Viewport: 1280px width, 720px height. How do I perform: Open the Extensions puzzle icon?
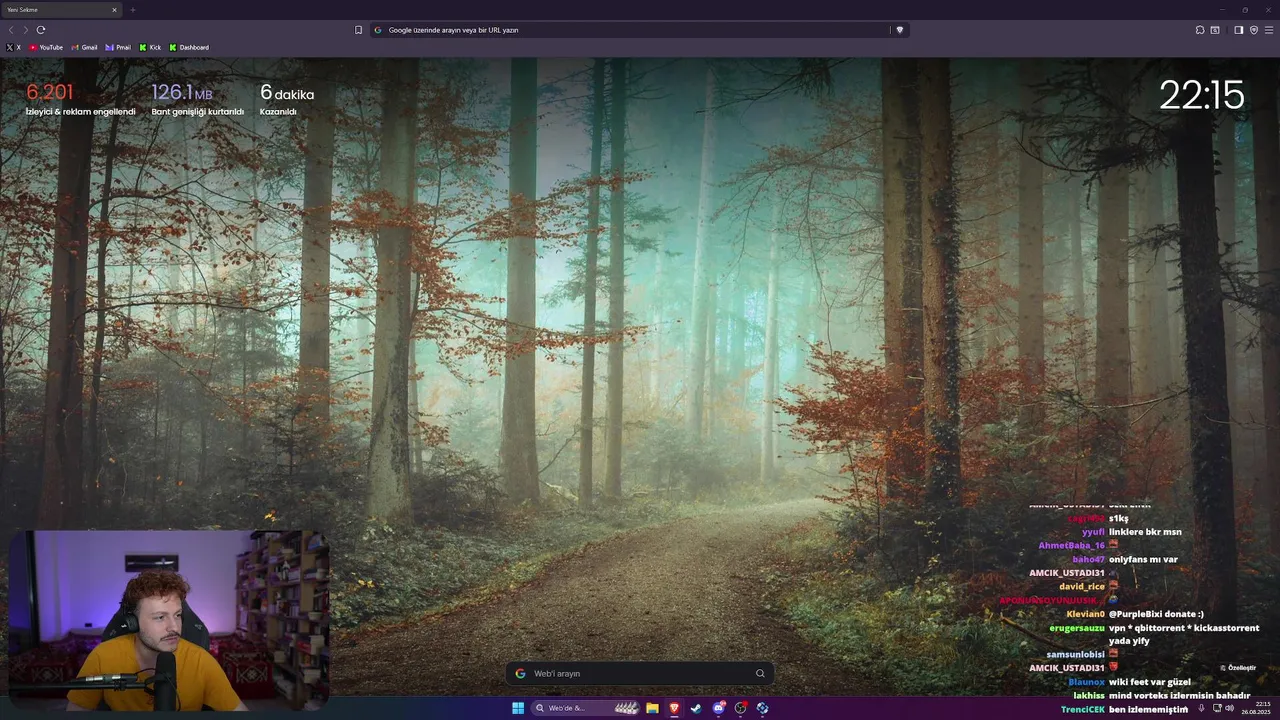(x=1200, y=30)
